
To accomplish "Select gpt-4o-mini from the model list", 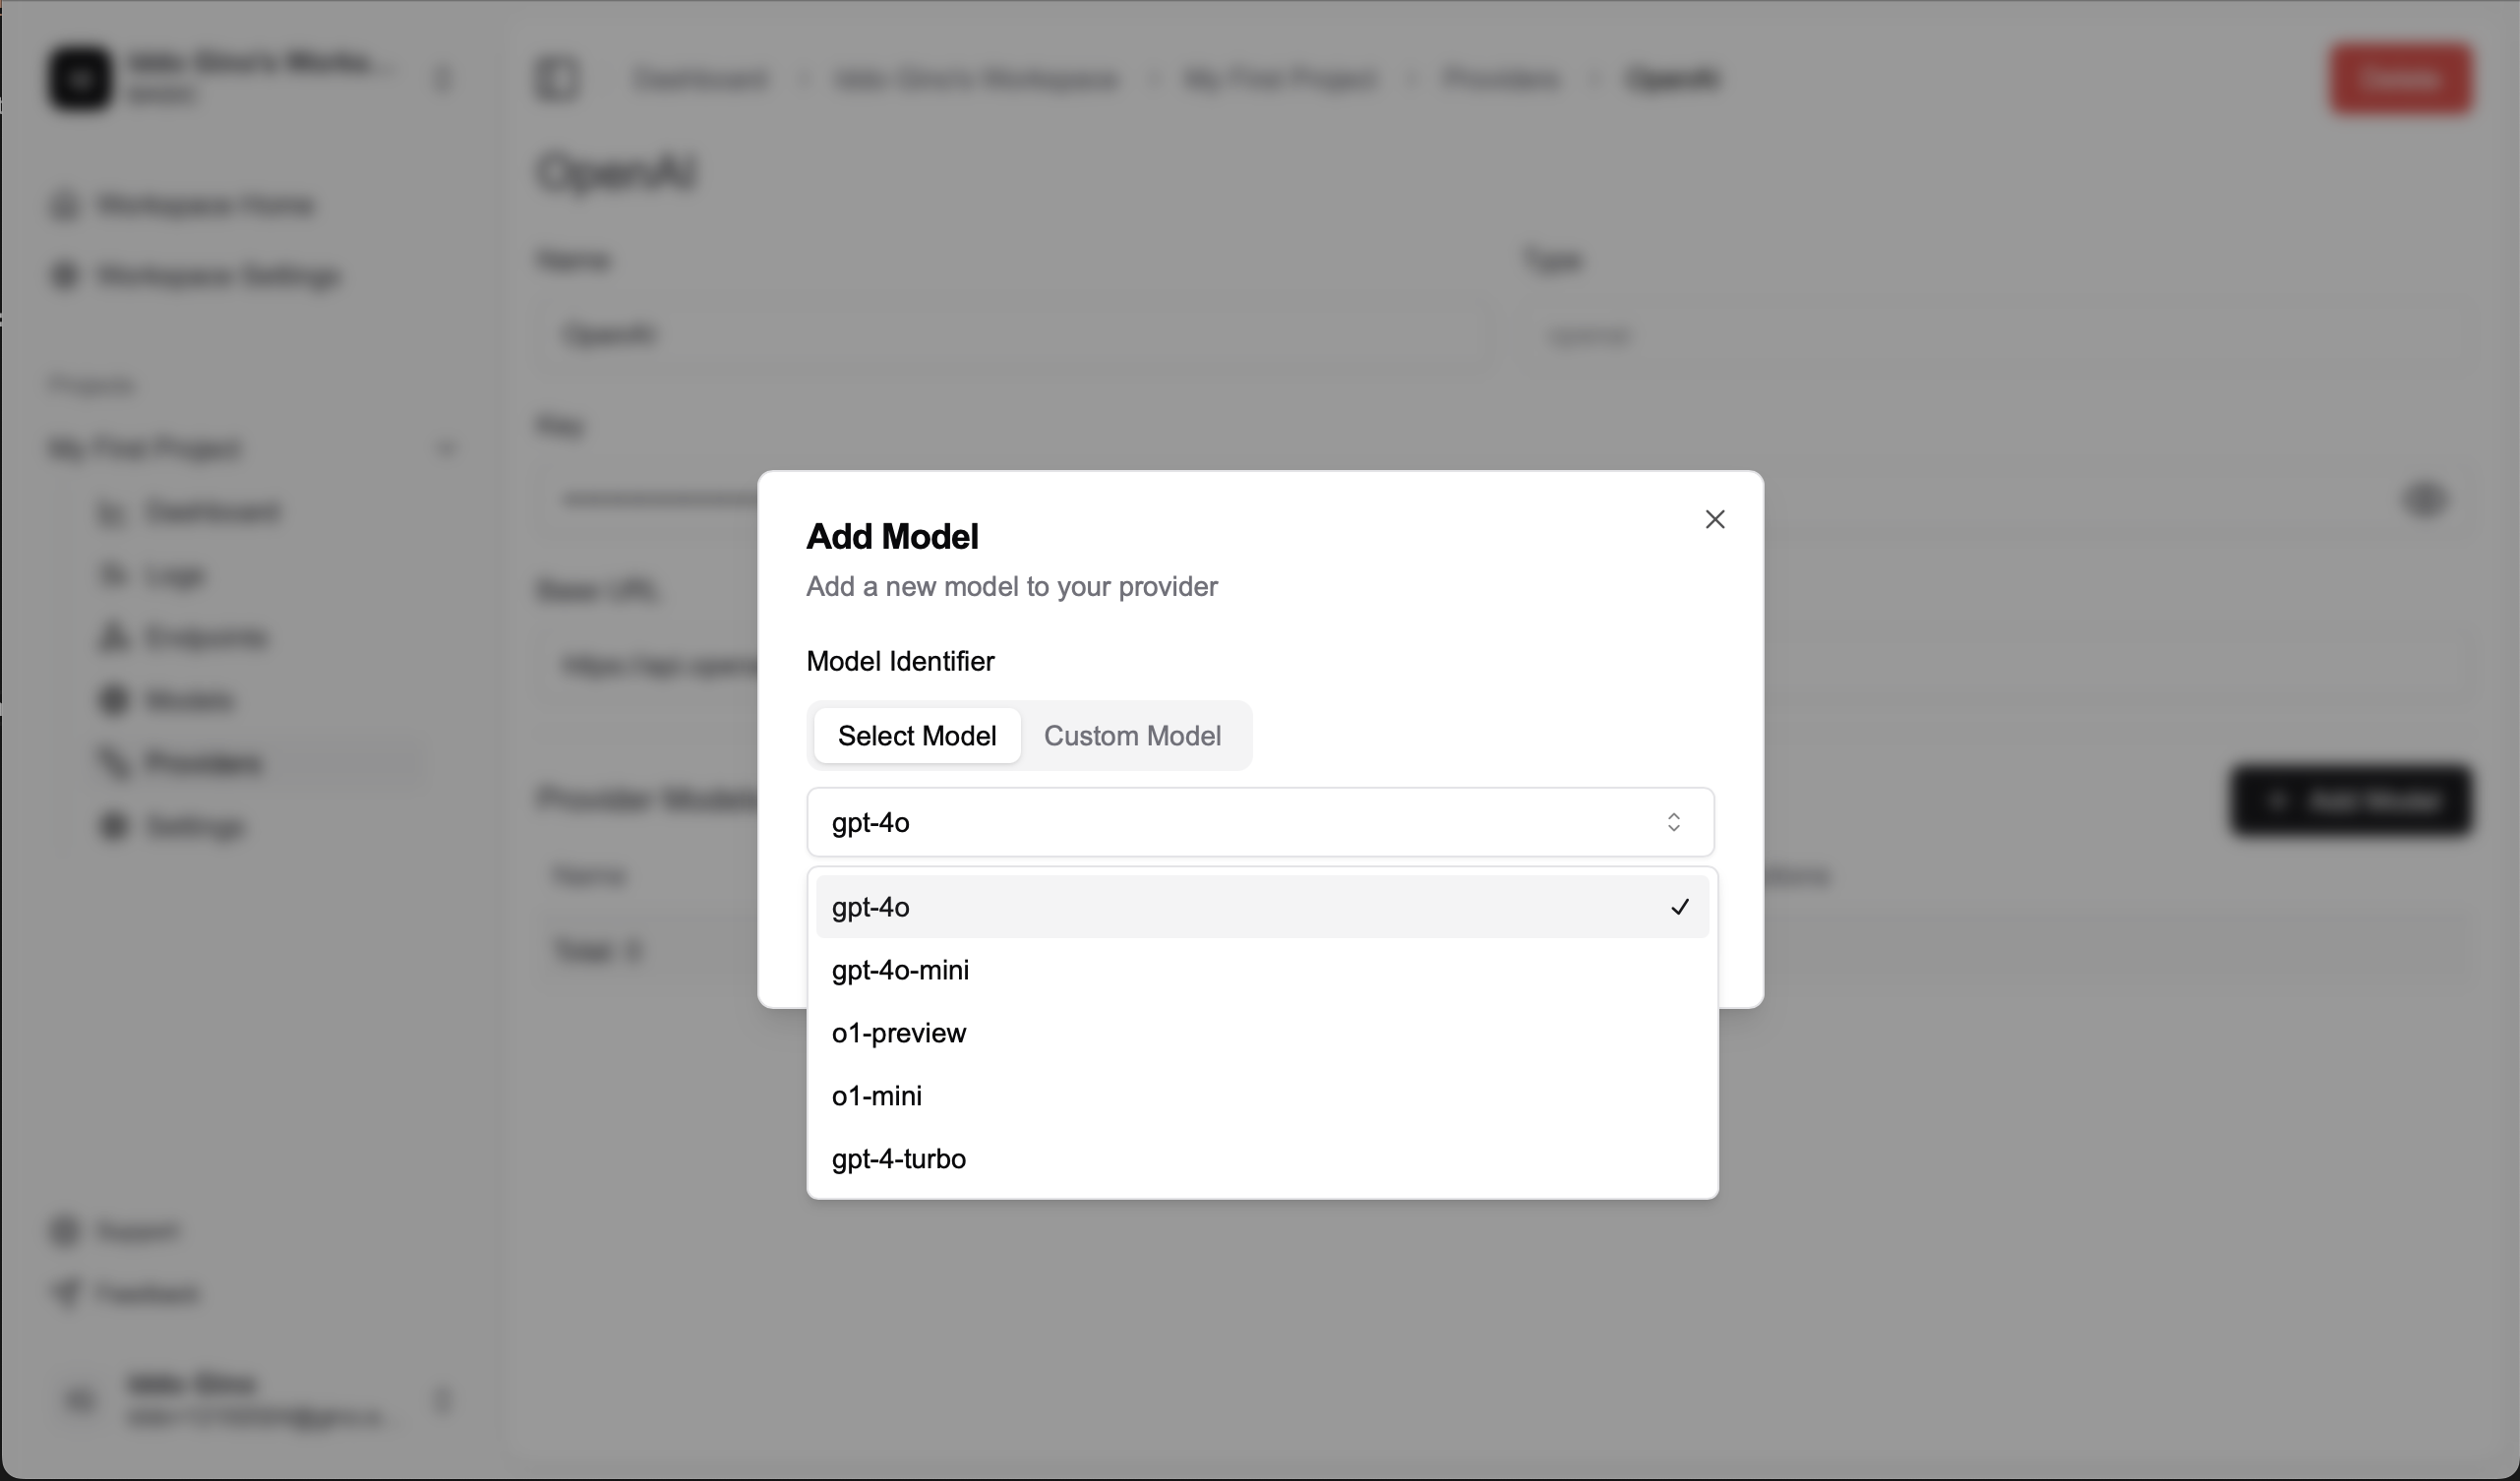I will 899,969.
